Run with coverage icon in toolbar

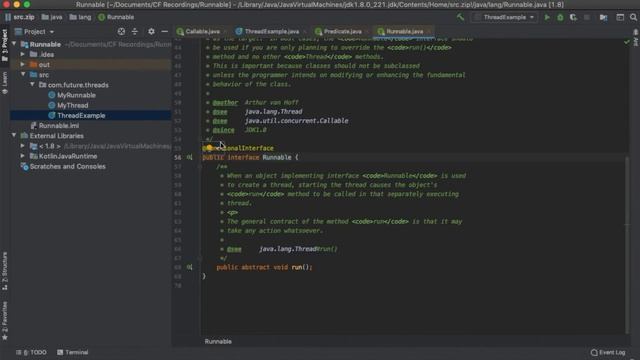click(573, 17)
